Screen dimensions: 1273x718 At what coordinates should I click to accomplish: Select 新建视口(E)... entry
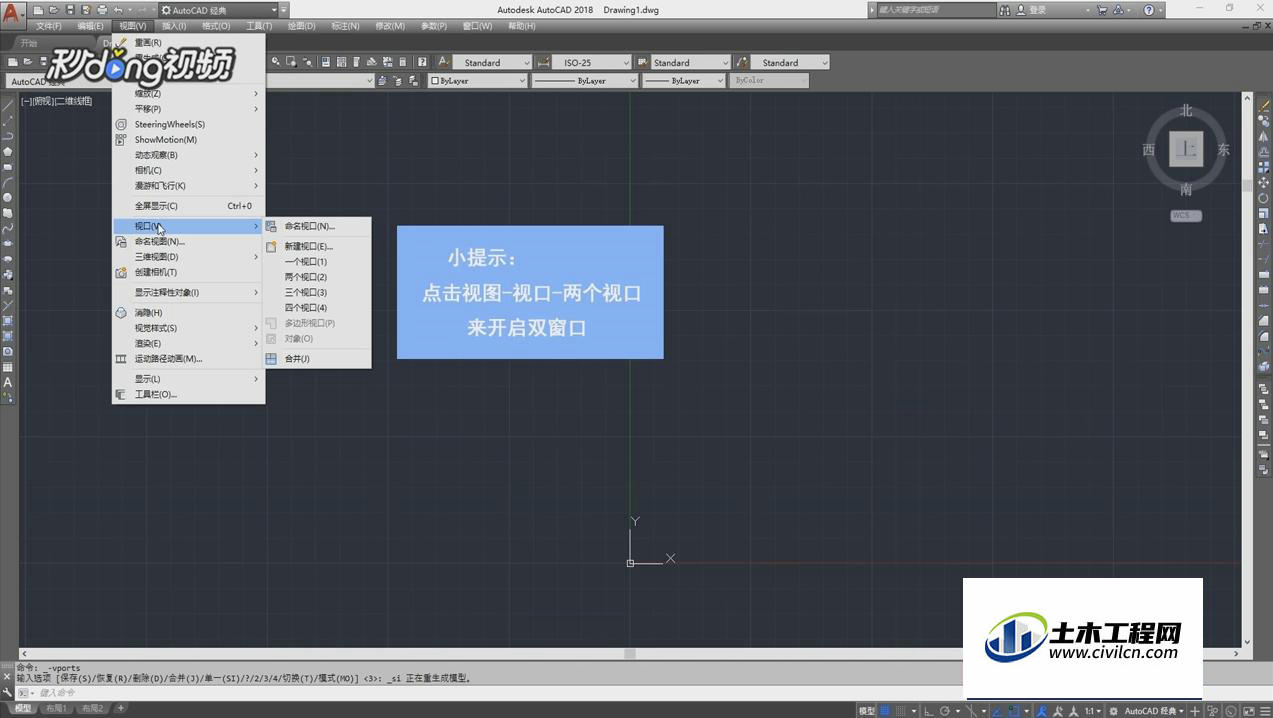[316, 246]
